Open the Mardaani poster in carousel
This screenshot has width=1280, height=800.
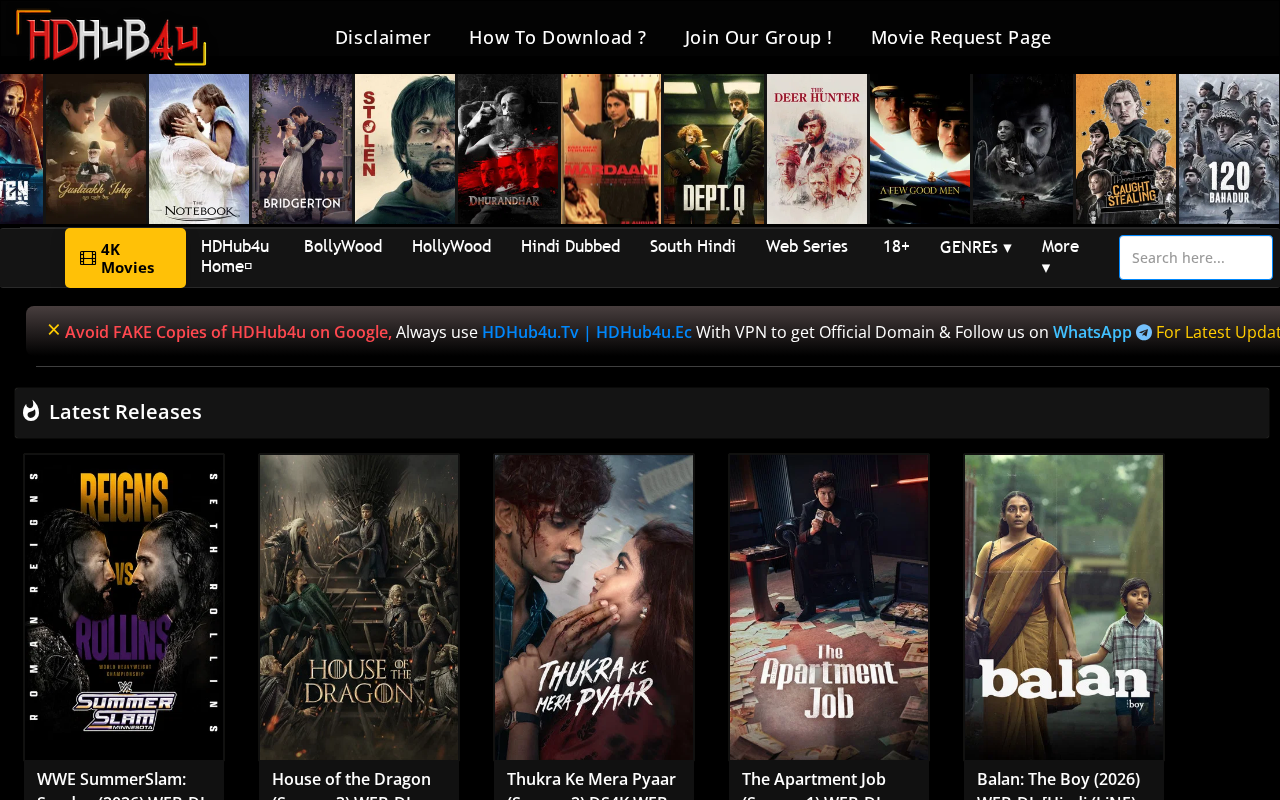pyautogui.click(x=611, y=149)
